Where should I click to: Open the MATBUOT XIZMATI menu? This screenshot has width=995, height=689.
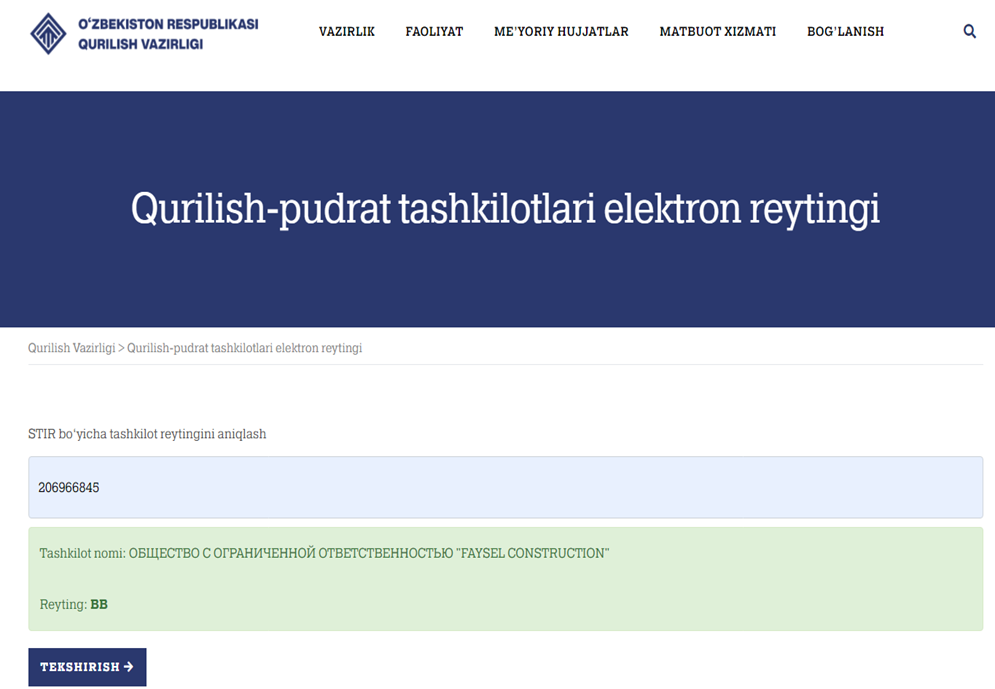coord(718,32)
